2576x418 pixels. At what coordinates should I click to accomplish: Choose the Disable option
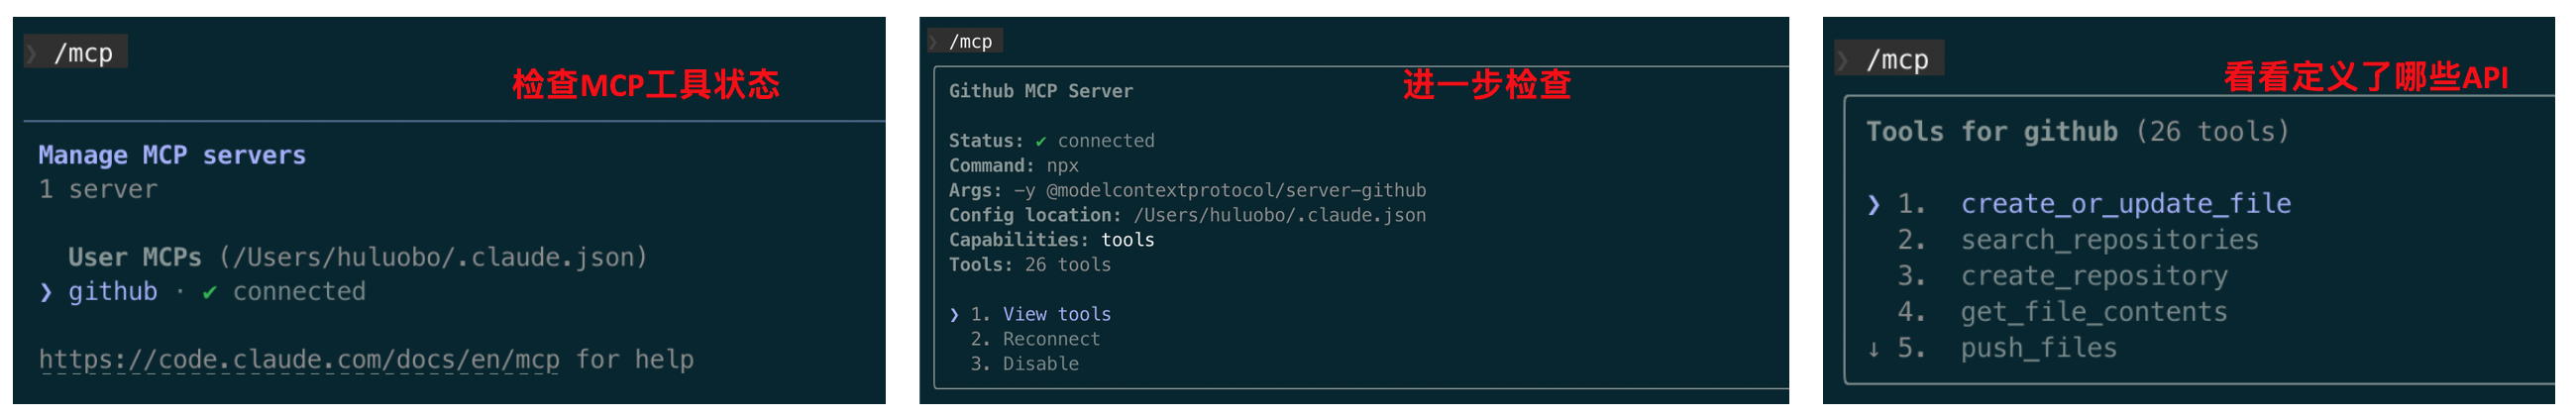click(1040, 365)
